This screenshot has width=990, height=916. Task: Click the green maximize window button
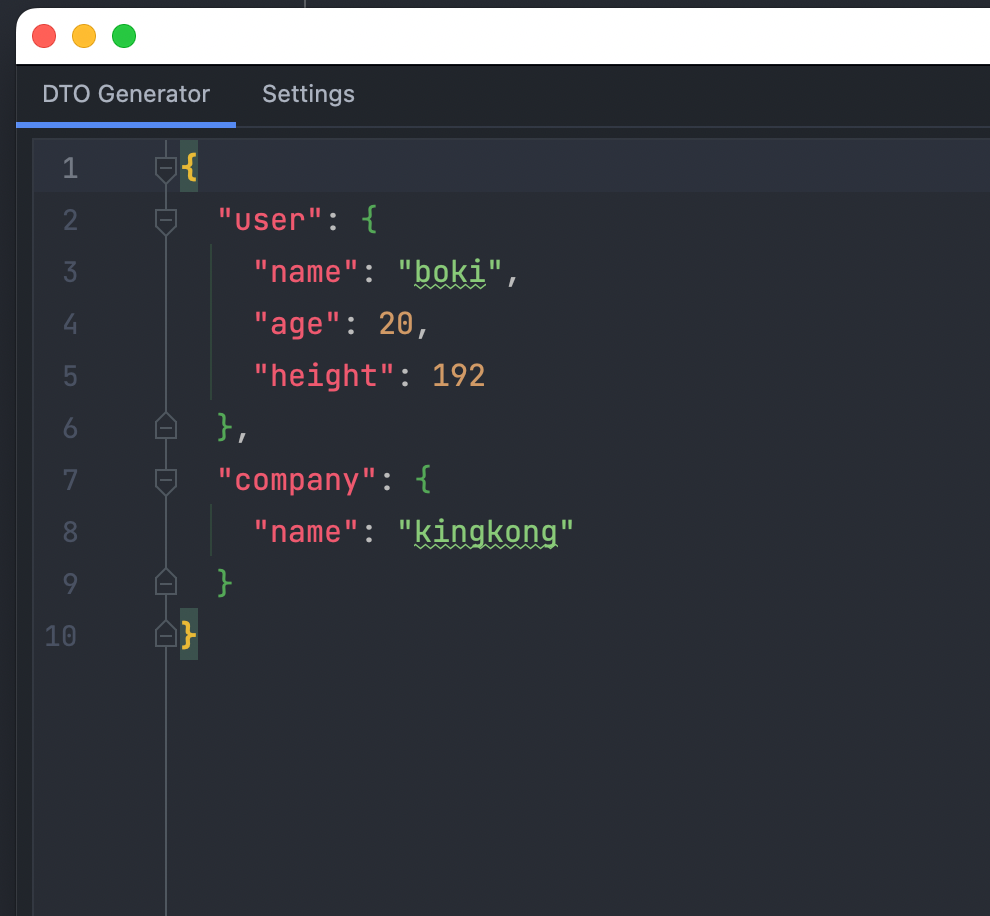click(124, 36)
